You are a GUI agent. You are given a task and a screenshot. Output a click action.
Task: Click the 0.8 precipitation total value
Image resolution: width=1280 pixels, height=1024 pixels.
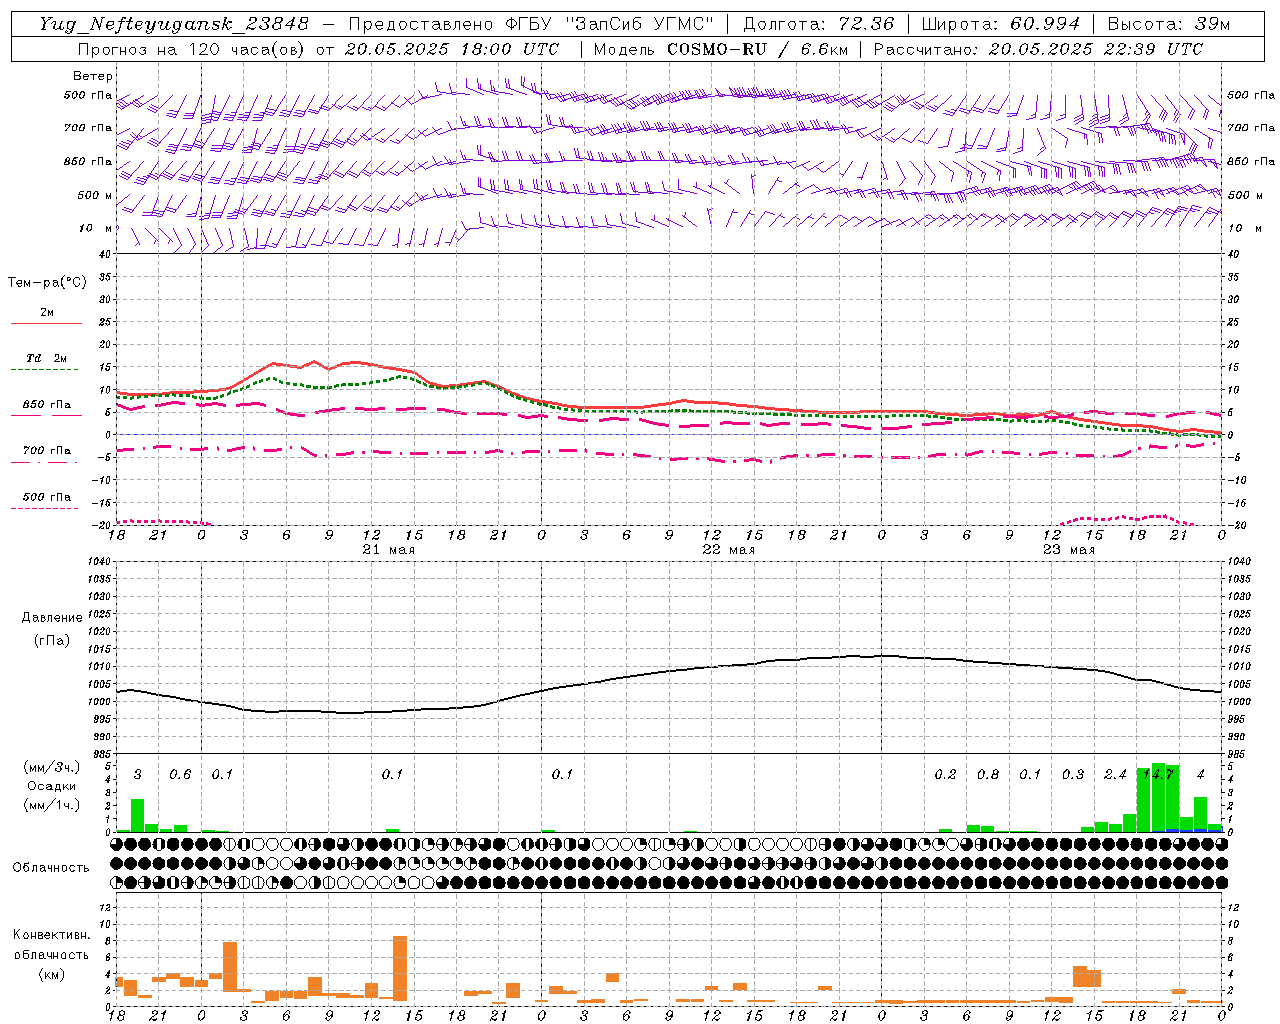(x=988, y=775)
